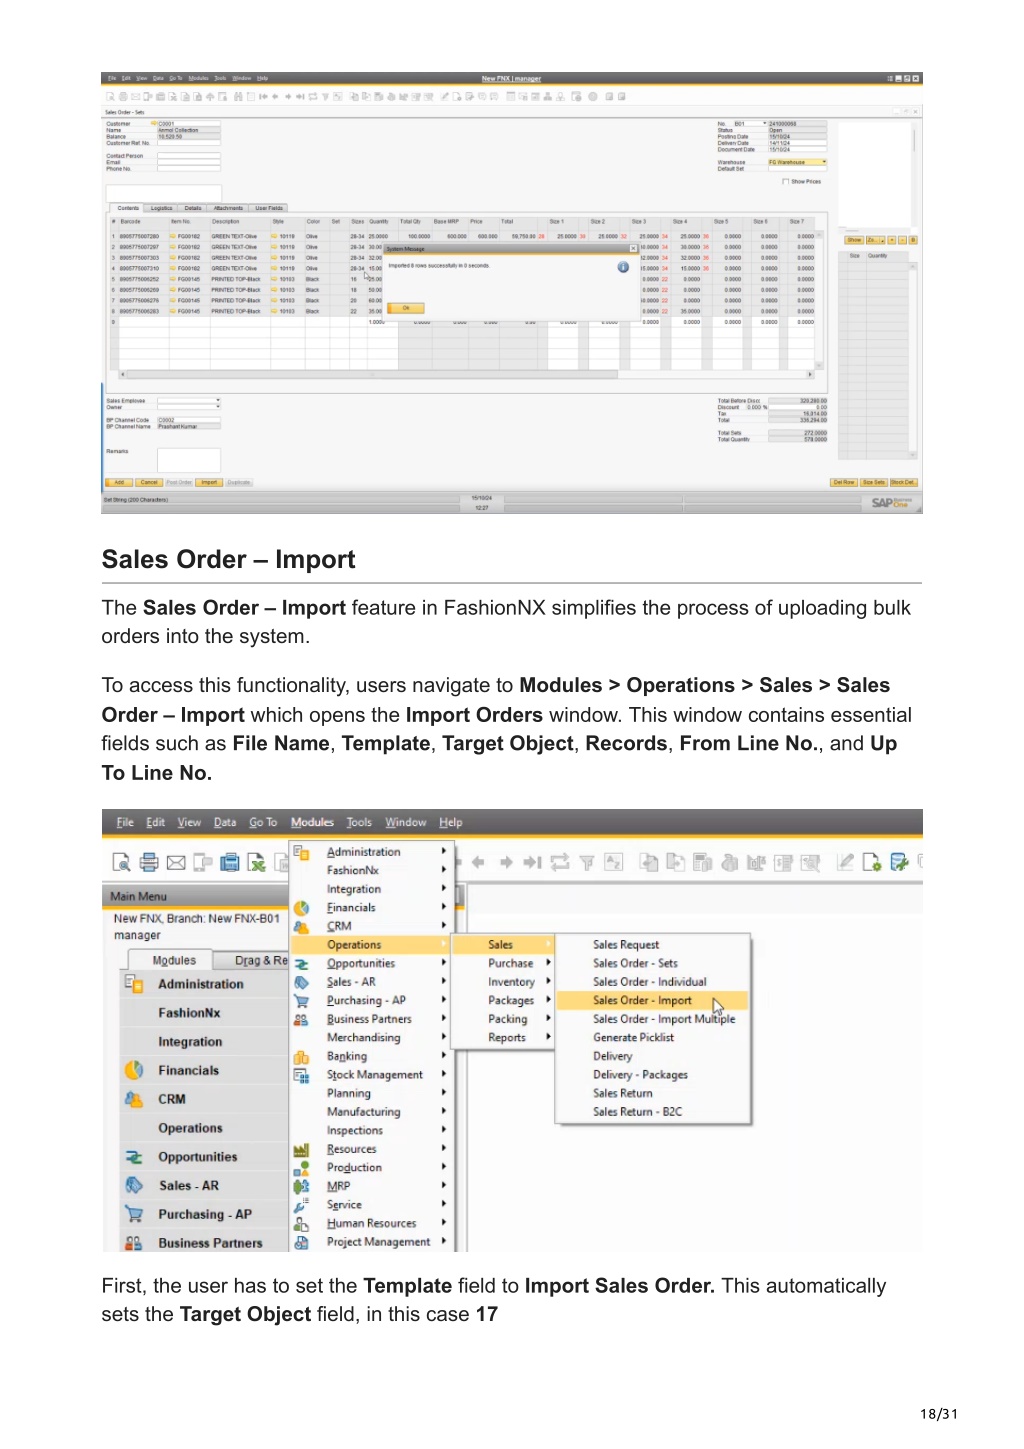Open the Window menu in the lower menu bar
Image resolution: width=1024 pixels, height=1449 pixels.
pos(405,822)
